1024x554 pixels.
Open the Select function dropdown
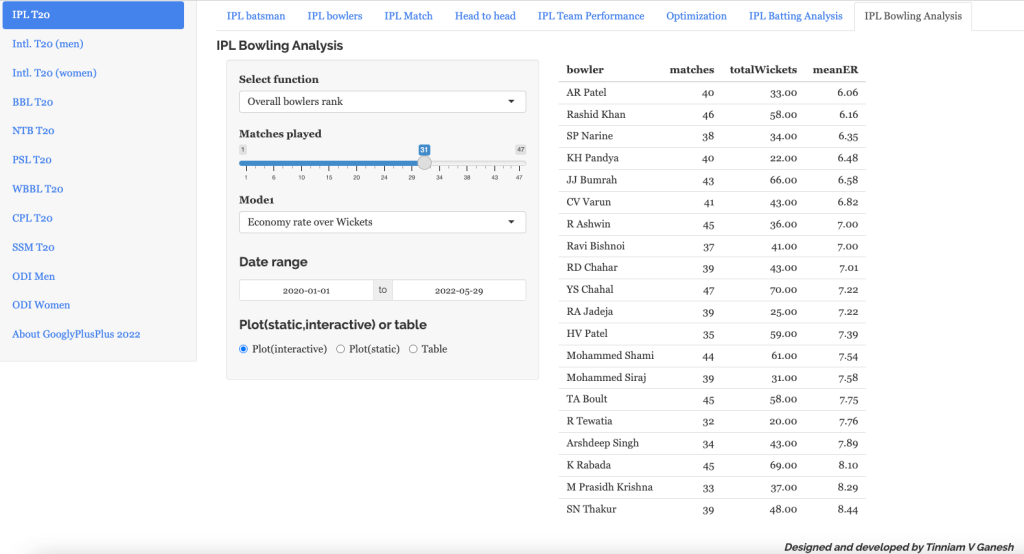(382, 101)
